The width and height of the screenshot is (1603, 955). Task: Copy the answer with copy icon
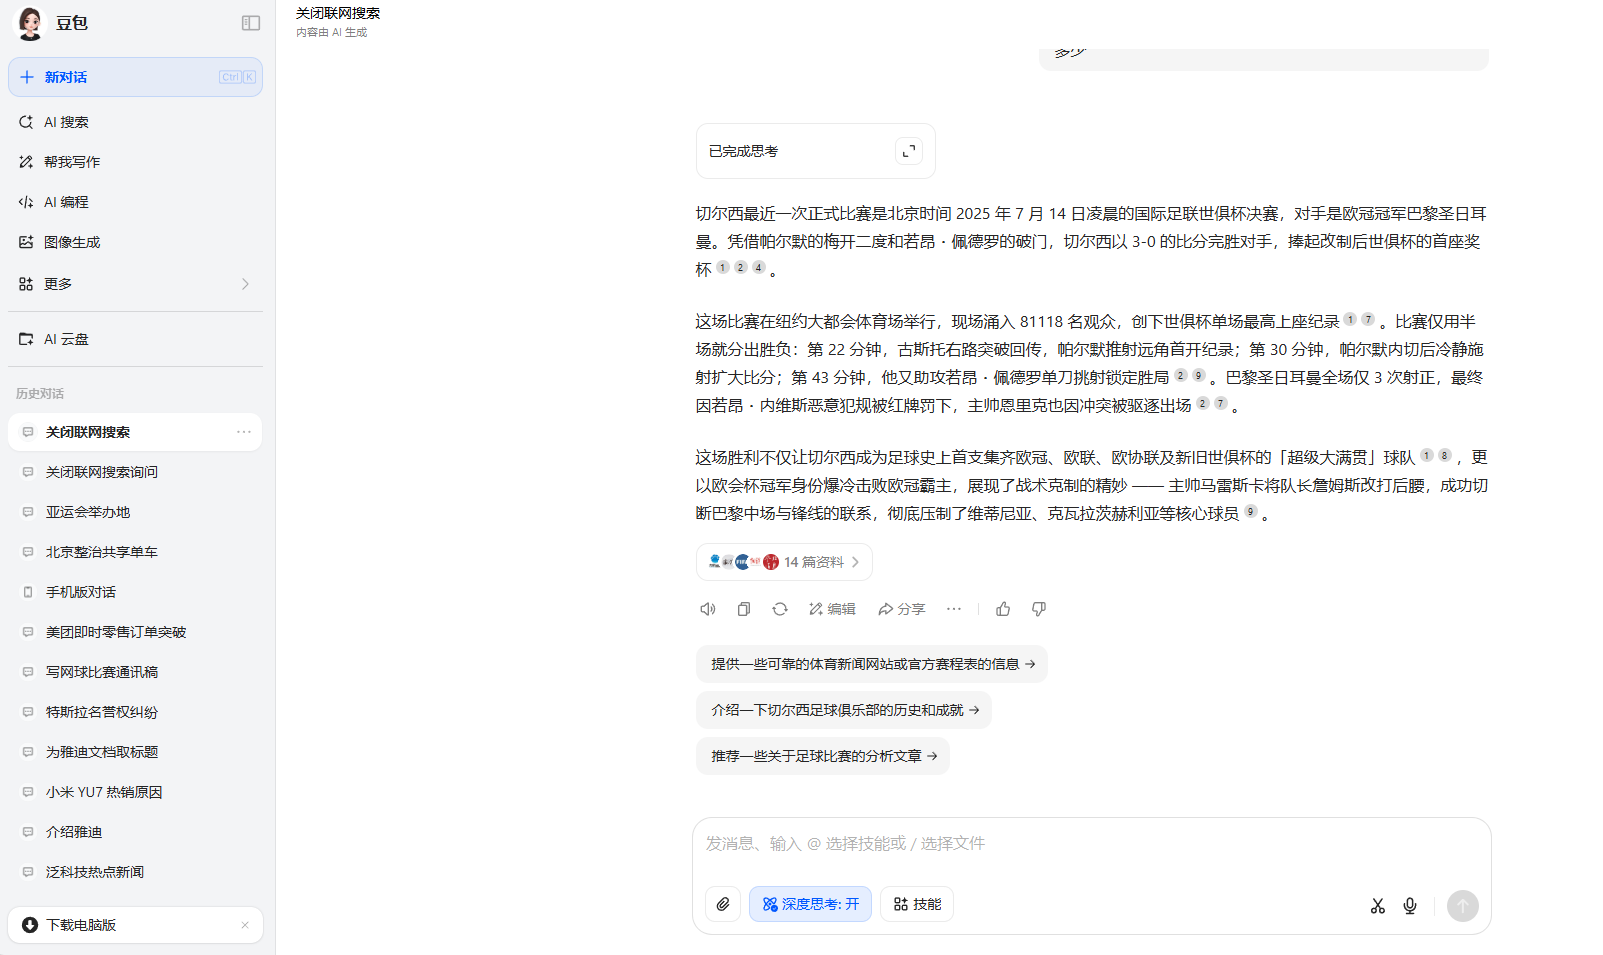(744, 609)
